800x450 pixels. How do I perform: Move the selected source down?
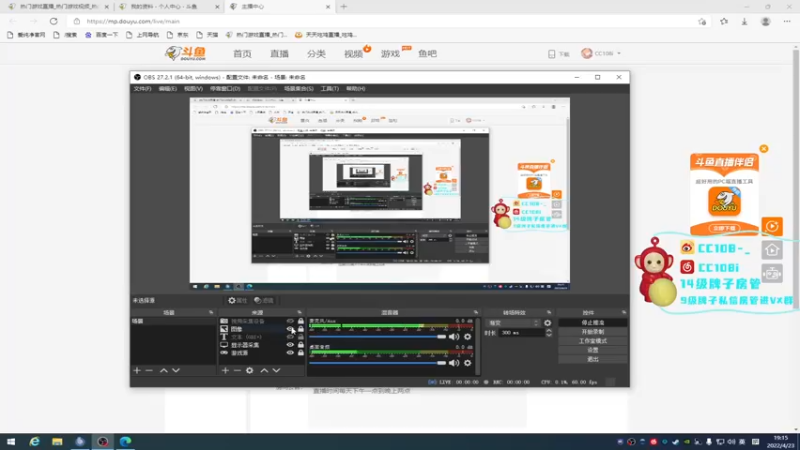[x=277, y=370]
